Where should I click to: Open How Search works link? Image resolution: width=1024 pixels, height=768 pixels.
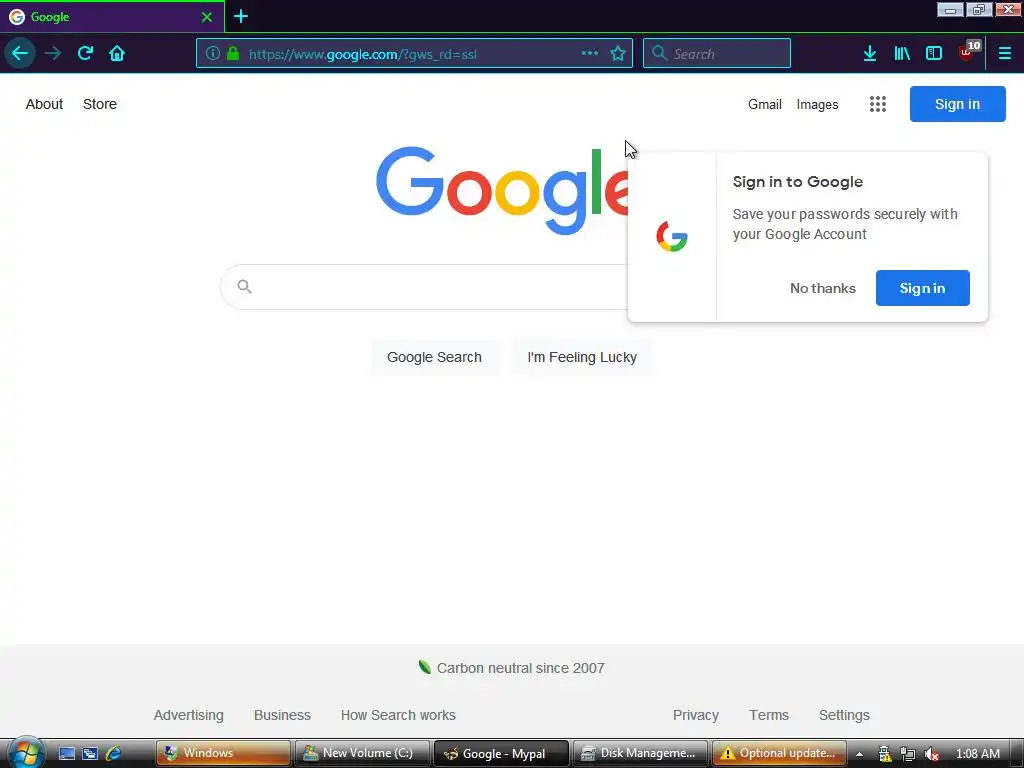point(398,715)
